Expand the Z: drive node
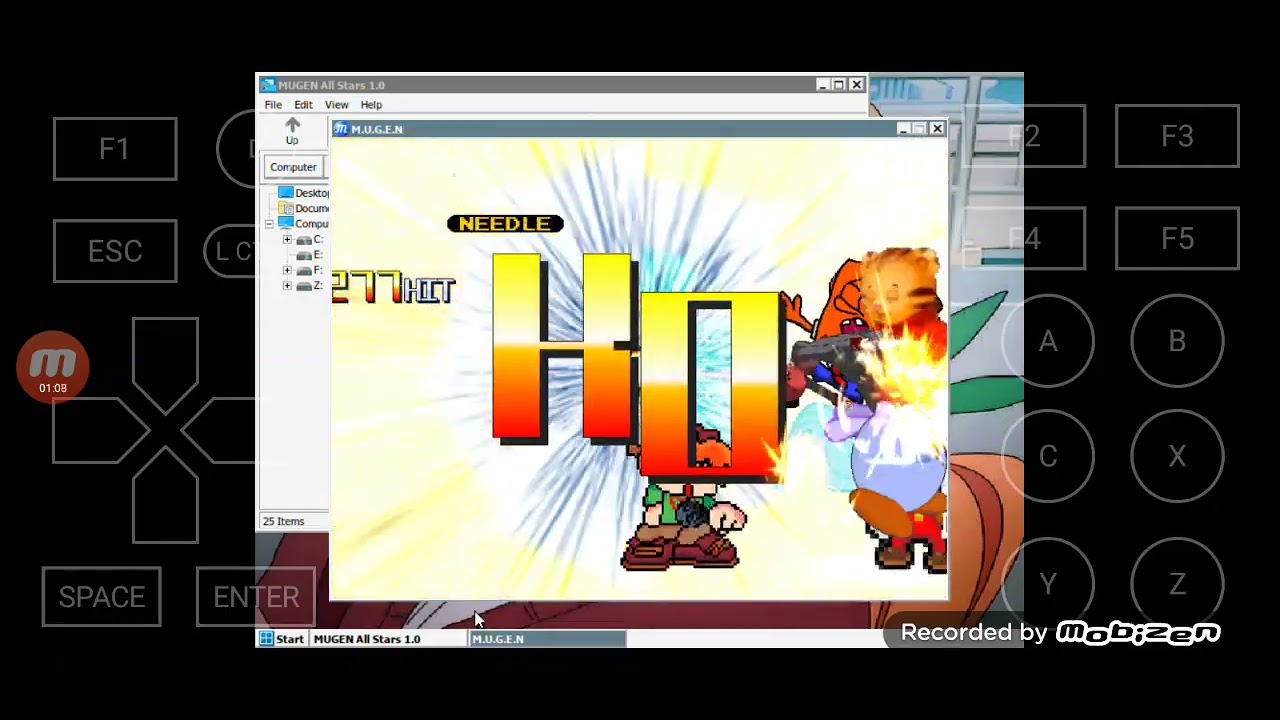This screenshot has width=1280, height=720. pyautogui.click(x=287, y=286)
